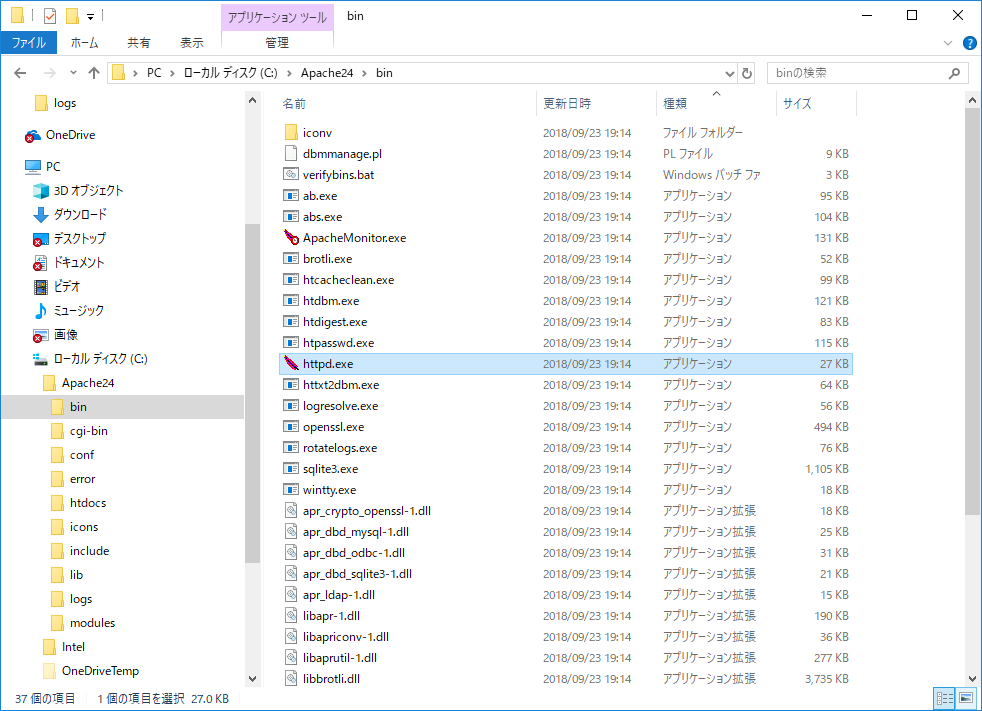Expand the ribbon using the chevron
The width and height of the screenshot is (982, 711).
pos(948,43)
